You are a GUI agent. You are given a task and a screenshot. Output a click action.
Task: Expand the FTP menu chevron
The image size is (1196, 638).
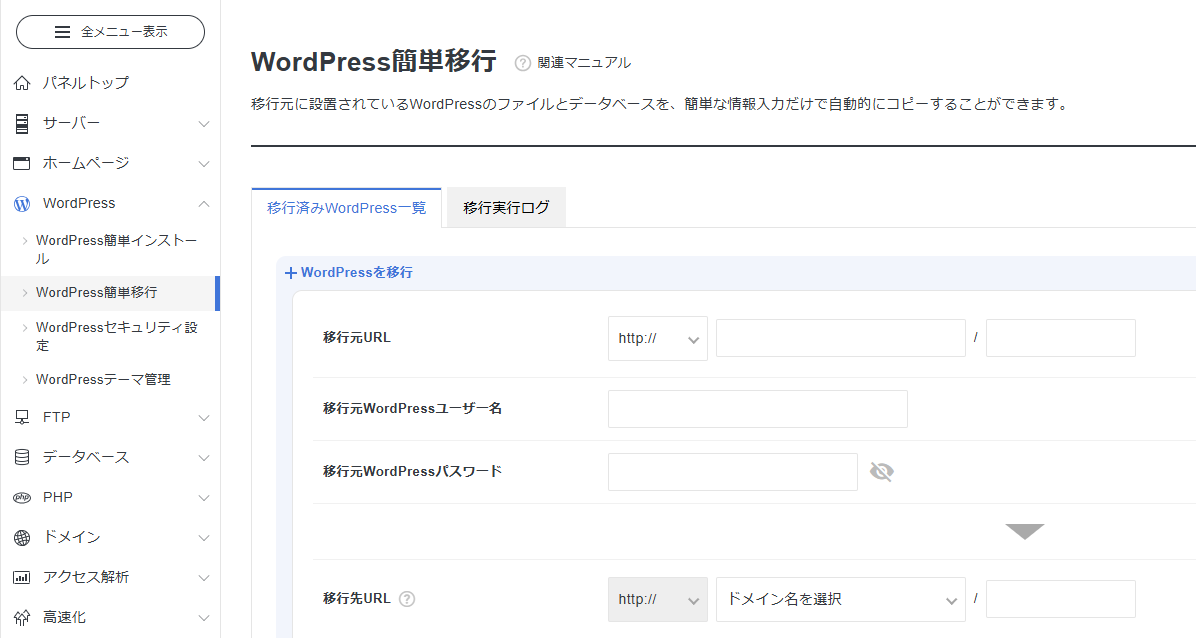(x=204, y=417)
